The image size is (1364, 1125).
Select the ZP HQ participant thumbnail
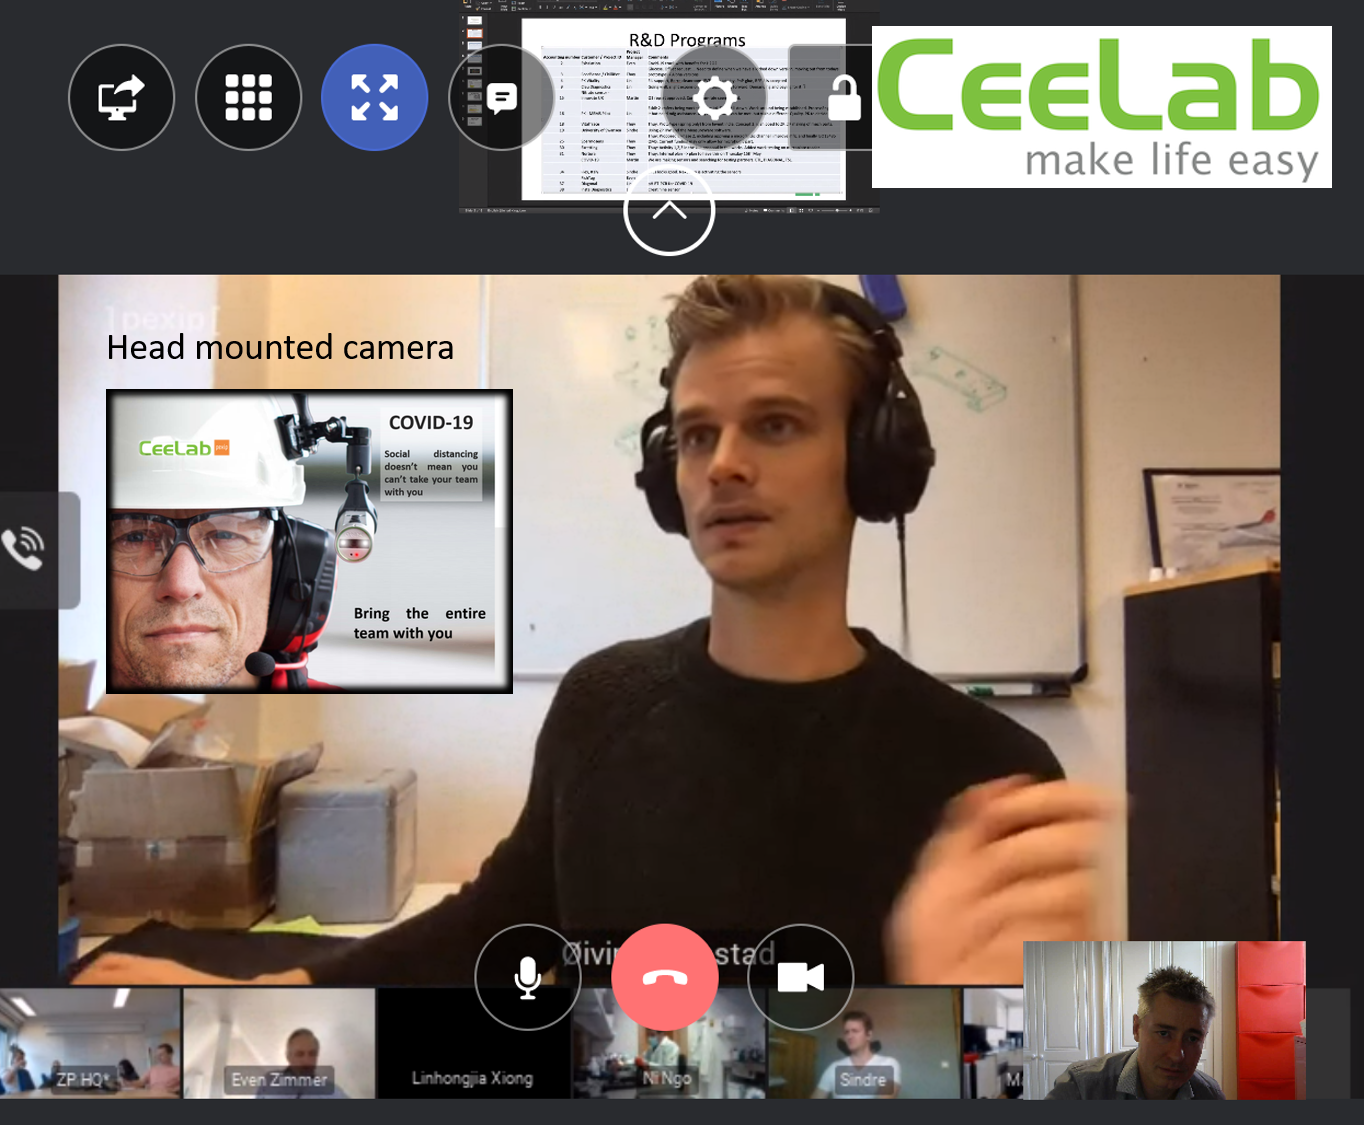[x=91, y=1043]
